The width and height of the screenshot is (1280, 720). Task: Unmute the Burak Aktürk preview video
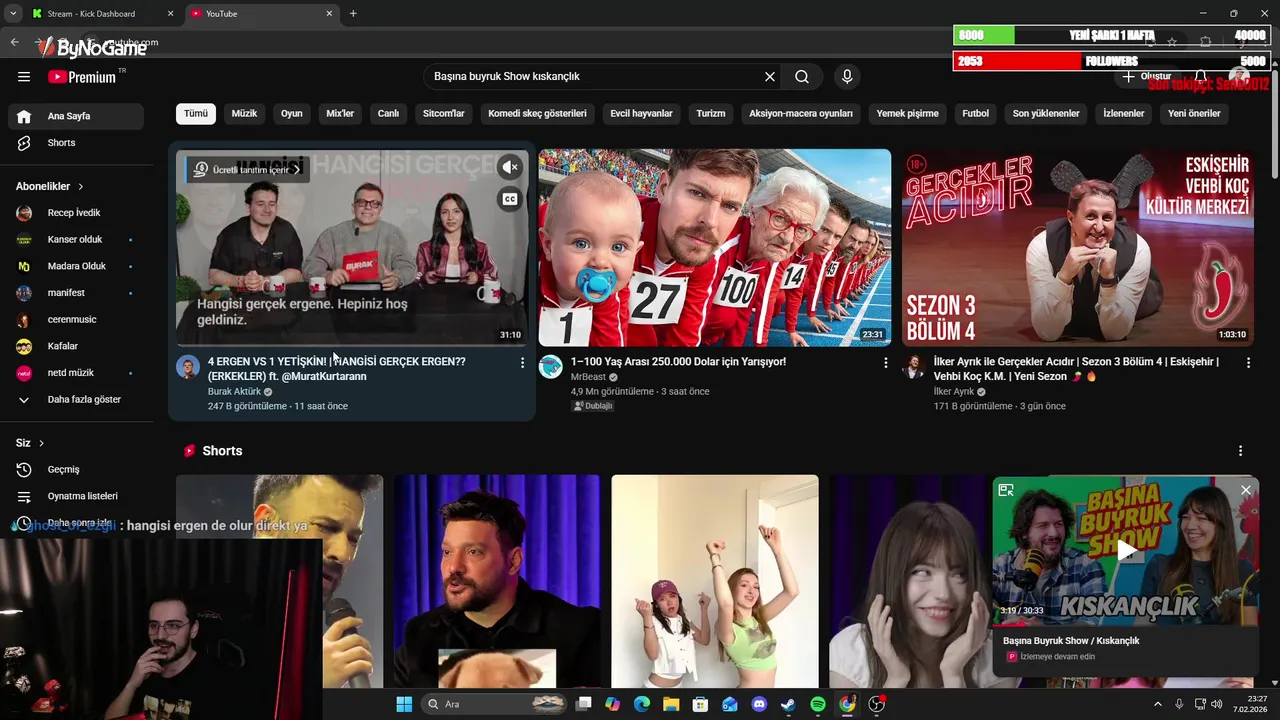click(x=510, y=168)
